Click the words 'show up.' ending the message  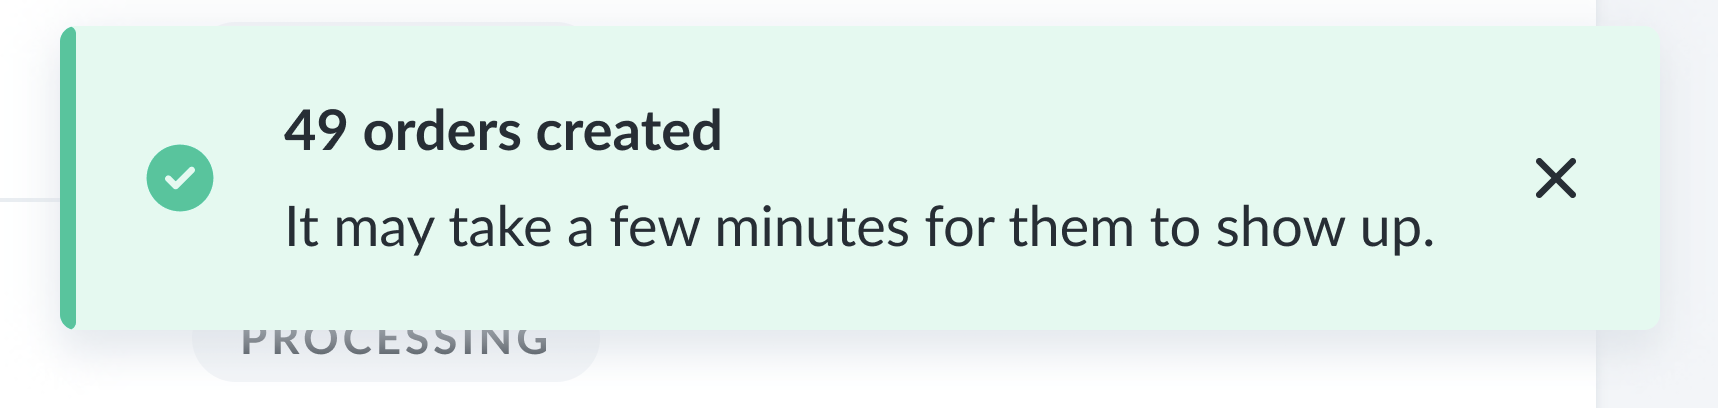1325,229
